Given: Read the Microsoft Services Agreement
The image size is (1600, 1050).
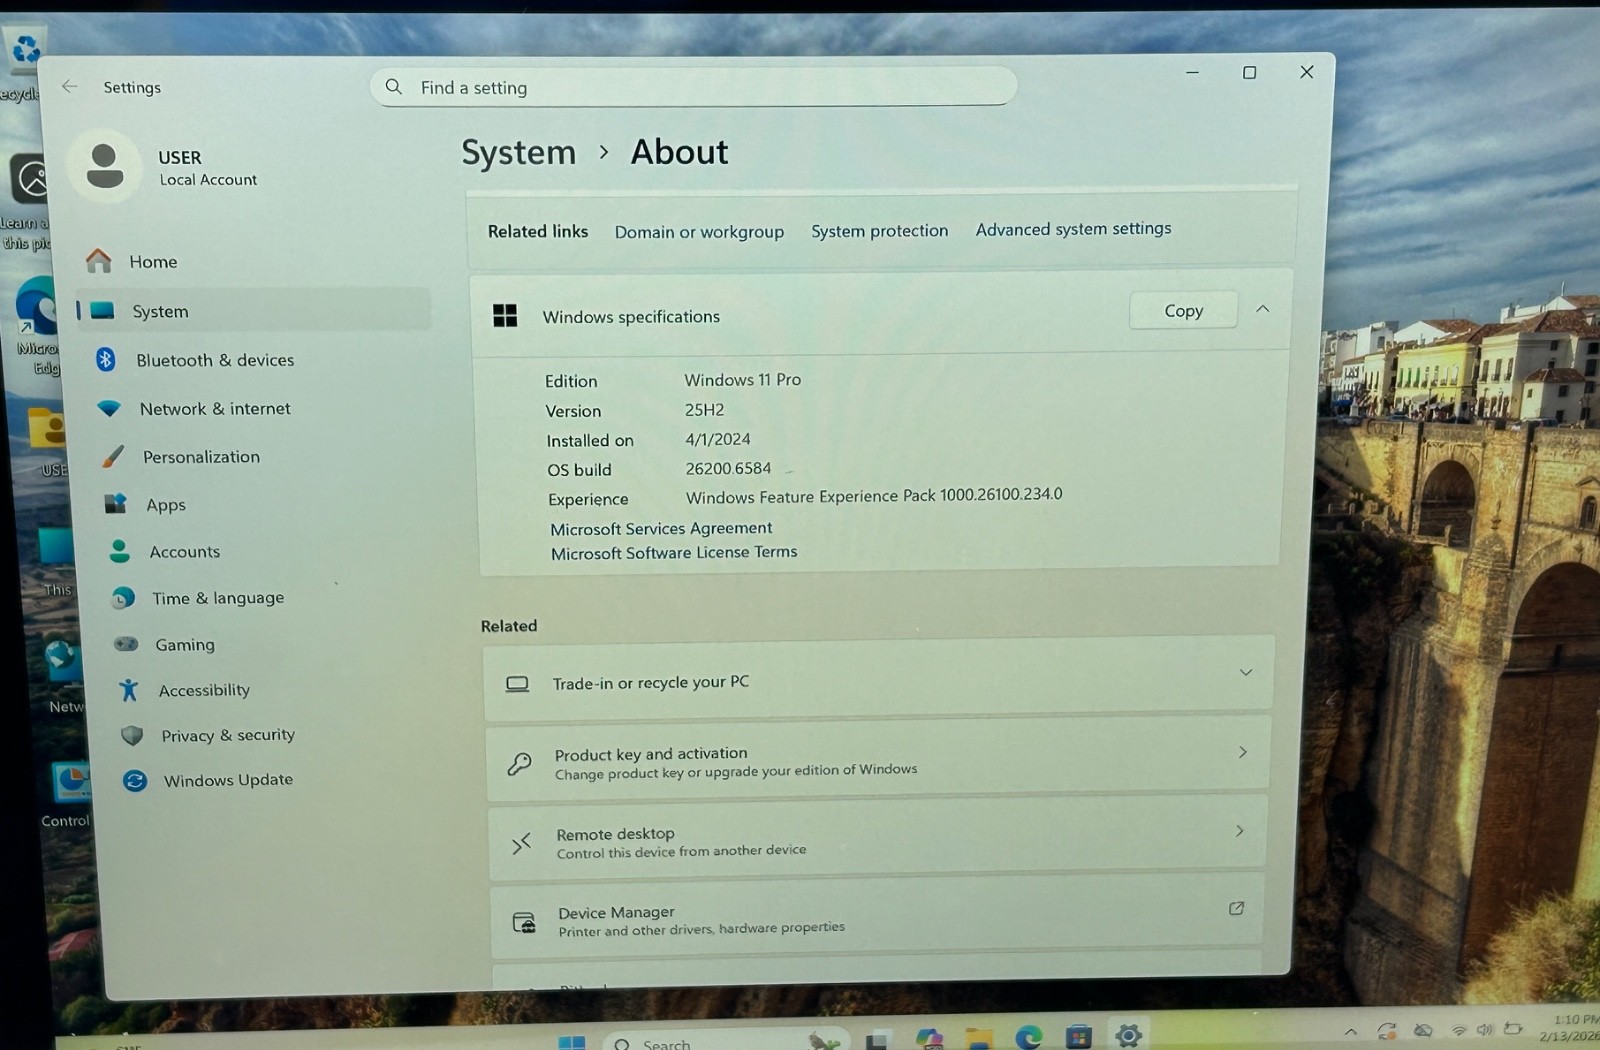Looking at the screenshot, I should point(661,528).
